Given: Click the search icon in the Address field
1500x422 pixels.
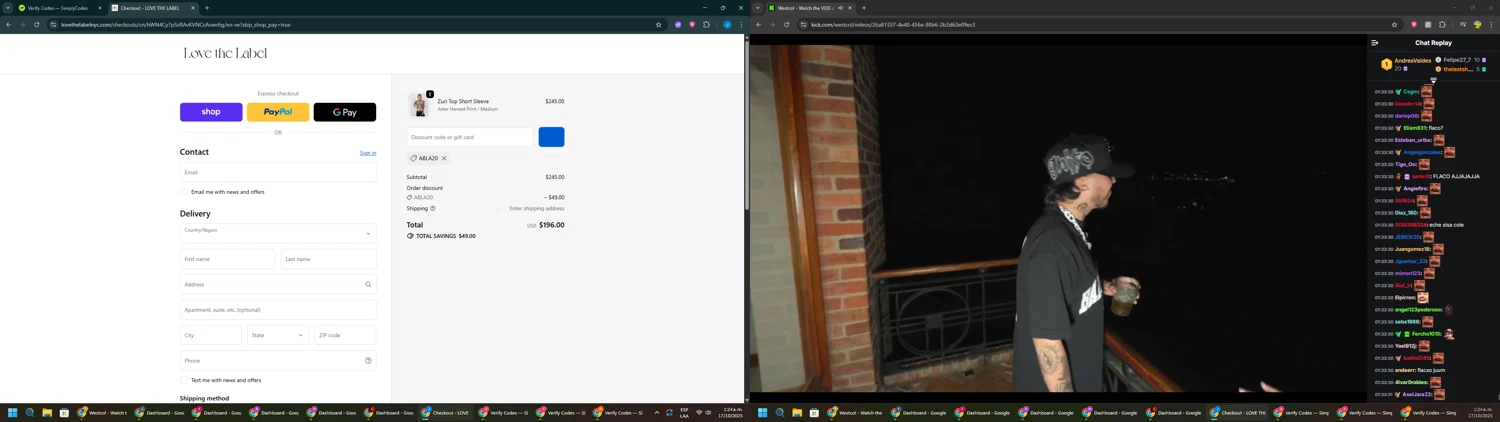Looking at the screenshot, I should tap(368, 284).
